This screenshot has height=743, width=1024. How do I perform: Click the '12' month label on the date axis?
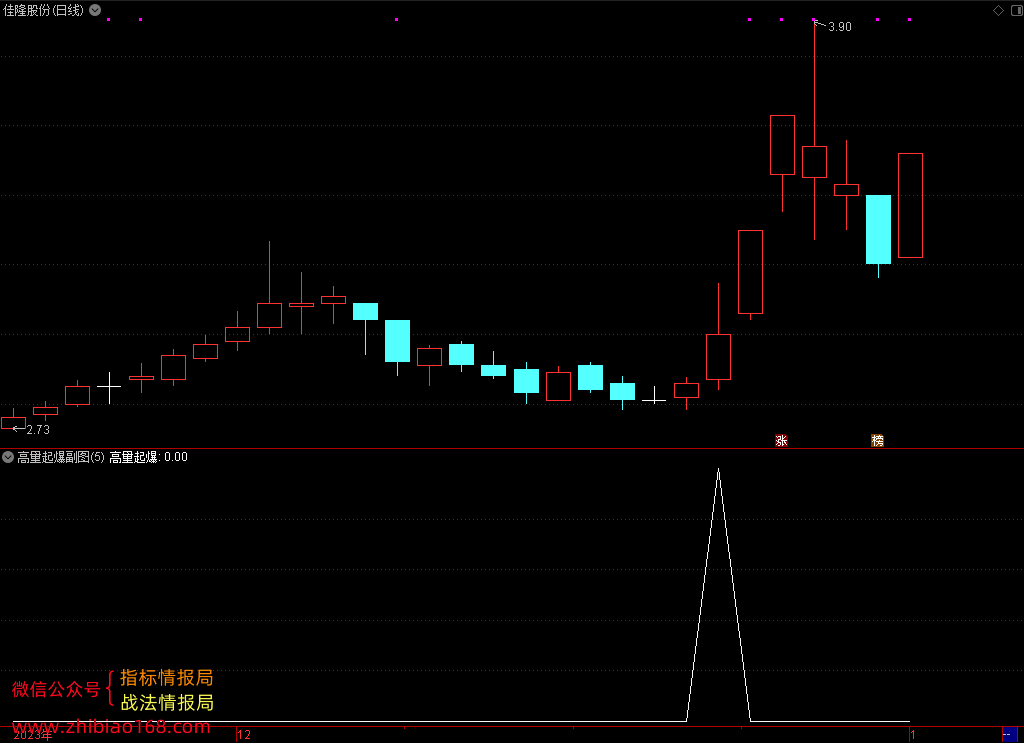click(x=244, y=735)
